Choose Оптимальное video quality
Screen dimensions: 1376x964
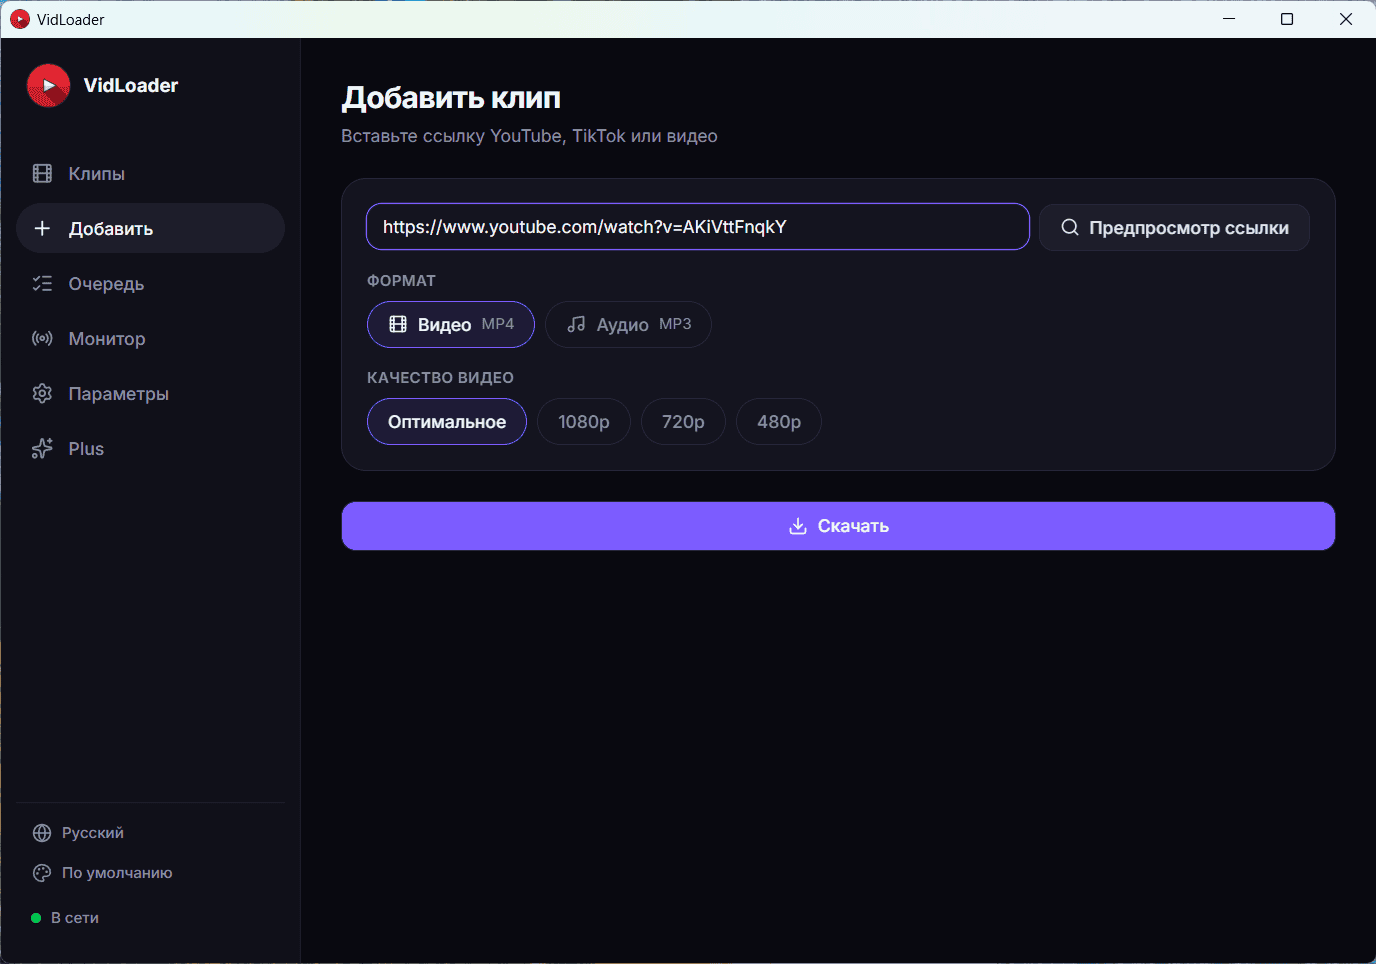point(446,422)
